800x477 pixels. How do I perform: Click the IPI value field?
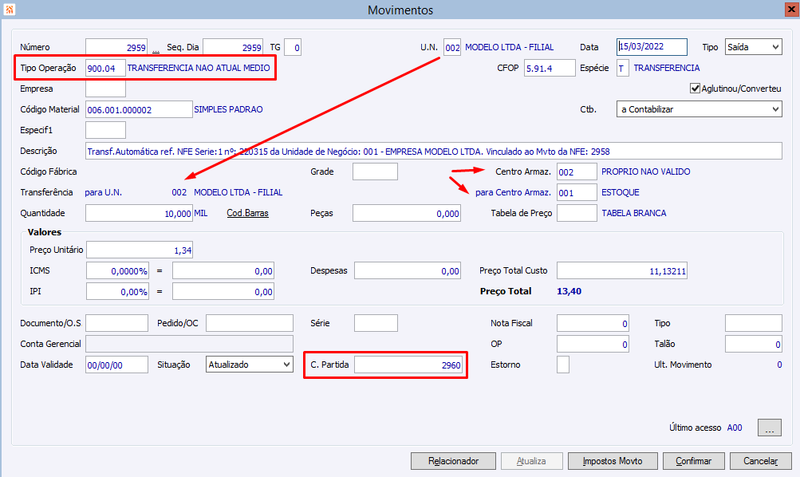[x=223, y=292]
